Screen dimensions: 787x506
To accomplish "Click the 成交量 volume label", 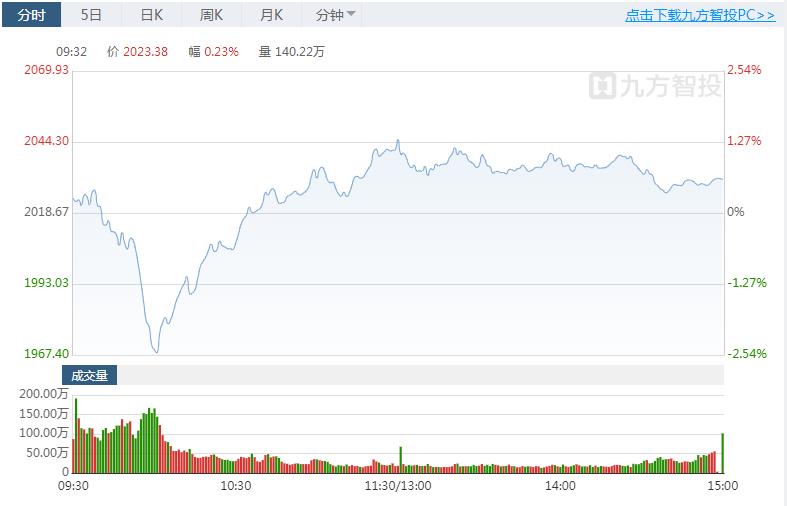I will point(90,376).
